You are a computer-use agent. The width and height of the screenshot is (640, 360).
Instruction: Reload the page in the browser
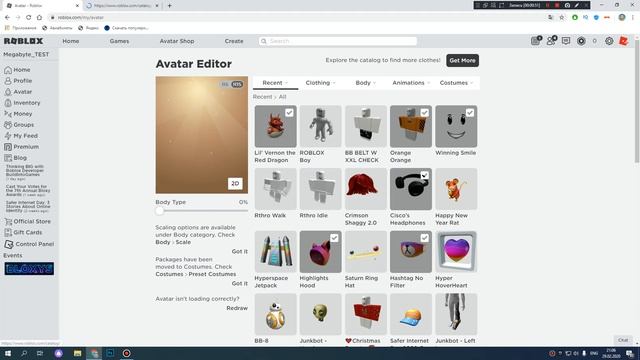pos(29,18)
